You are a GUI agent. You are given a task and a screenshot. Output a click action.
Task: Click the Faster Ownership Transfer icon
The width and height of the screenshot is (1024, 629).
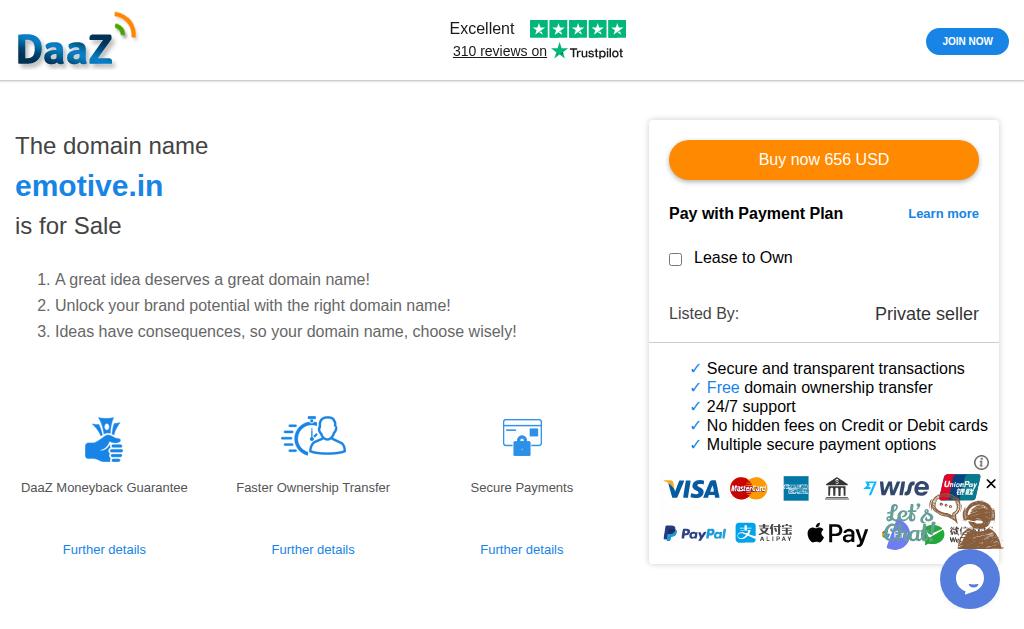(x=313, y=436)
